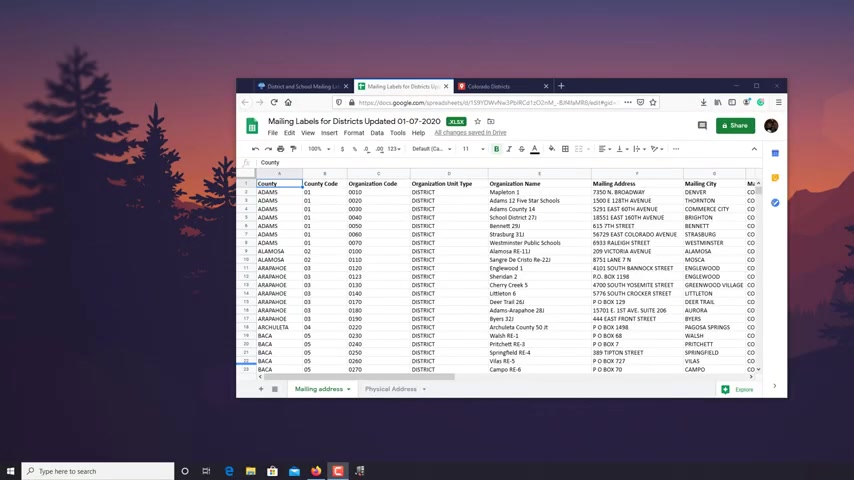This screenshot has width=854, height=480.
Task: Open the zoom 100% dropdown
Action: coord(319,149)
